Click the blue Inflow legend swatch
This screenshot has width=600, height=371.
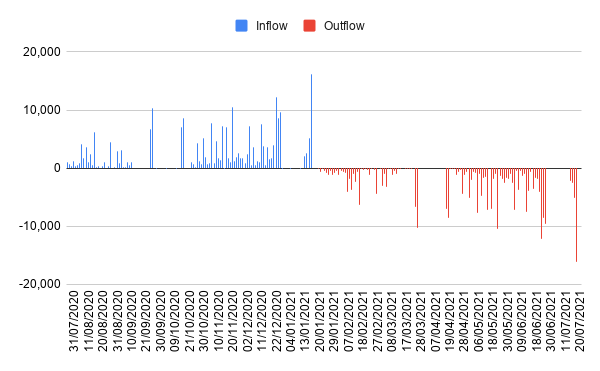[241, 26]
